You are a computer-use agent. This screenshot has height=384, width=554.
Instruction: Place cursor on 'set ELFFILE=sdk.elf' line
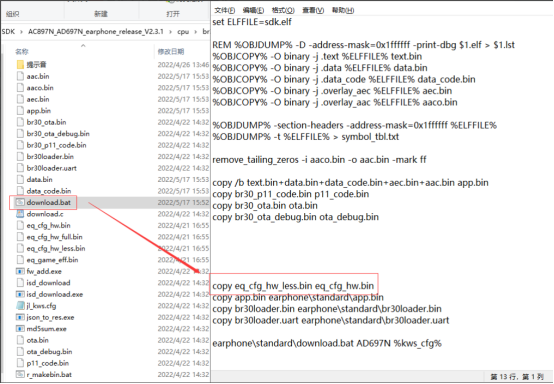tap(252, 22)
